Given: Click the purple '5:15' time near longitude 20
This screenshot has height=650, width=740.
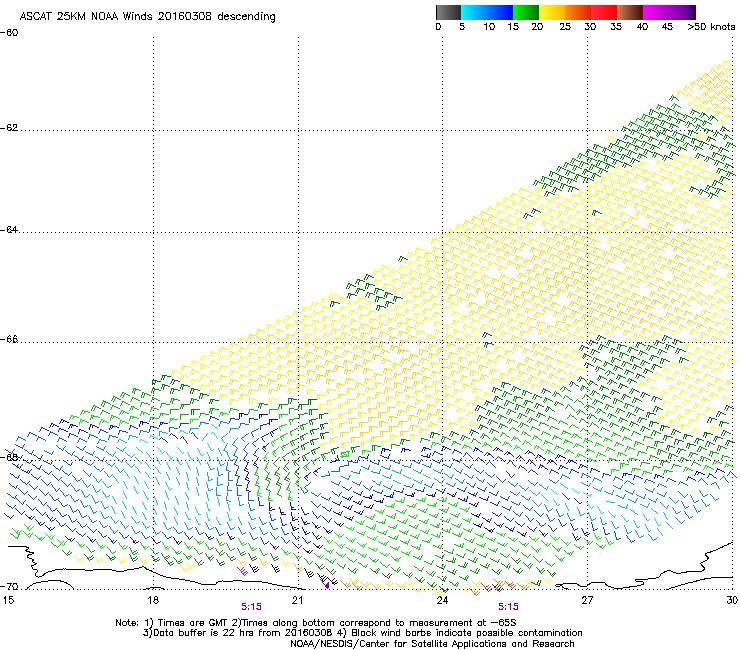Looking at the screenshot, I should [251, 607].
